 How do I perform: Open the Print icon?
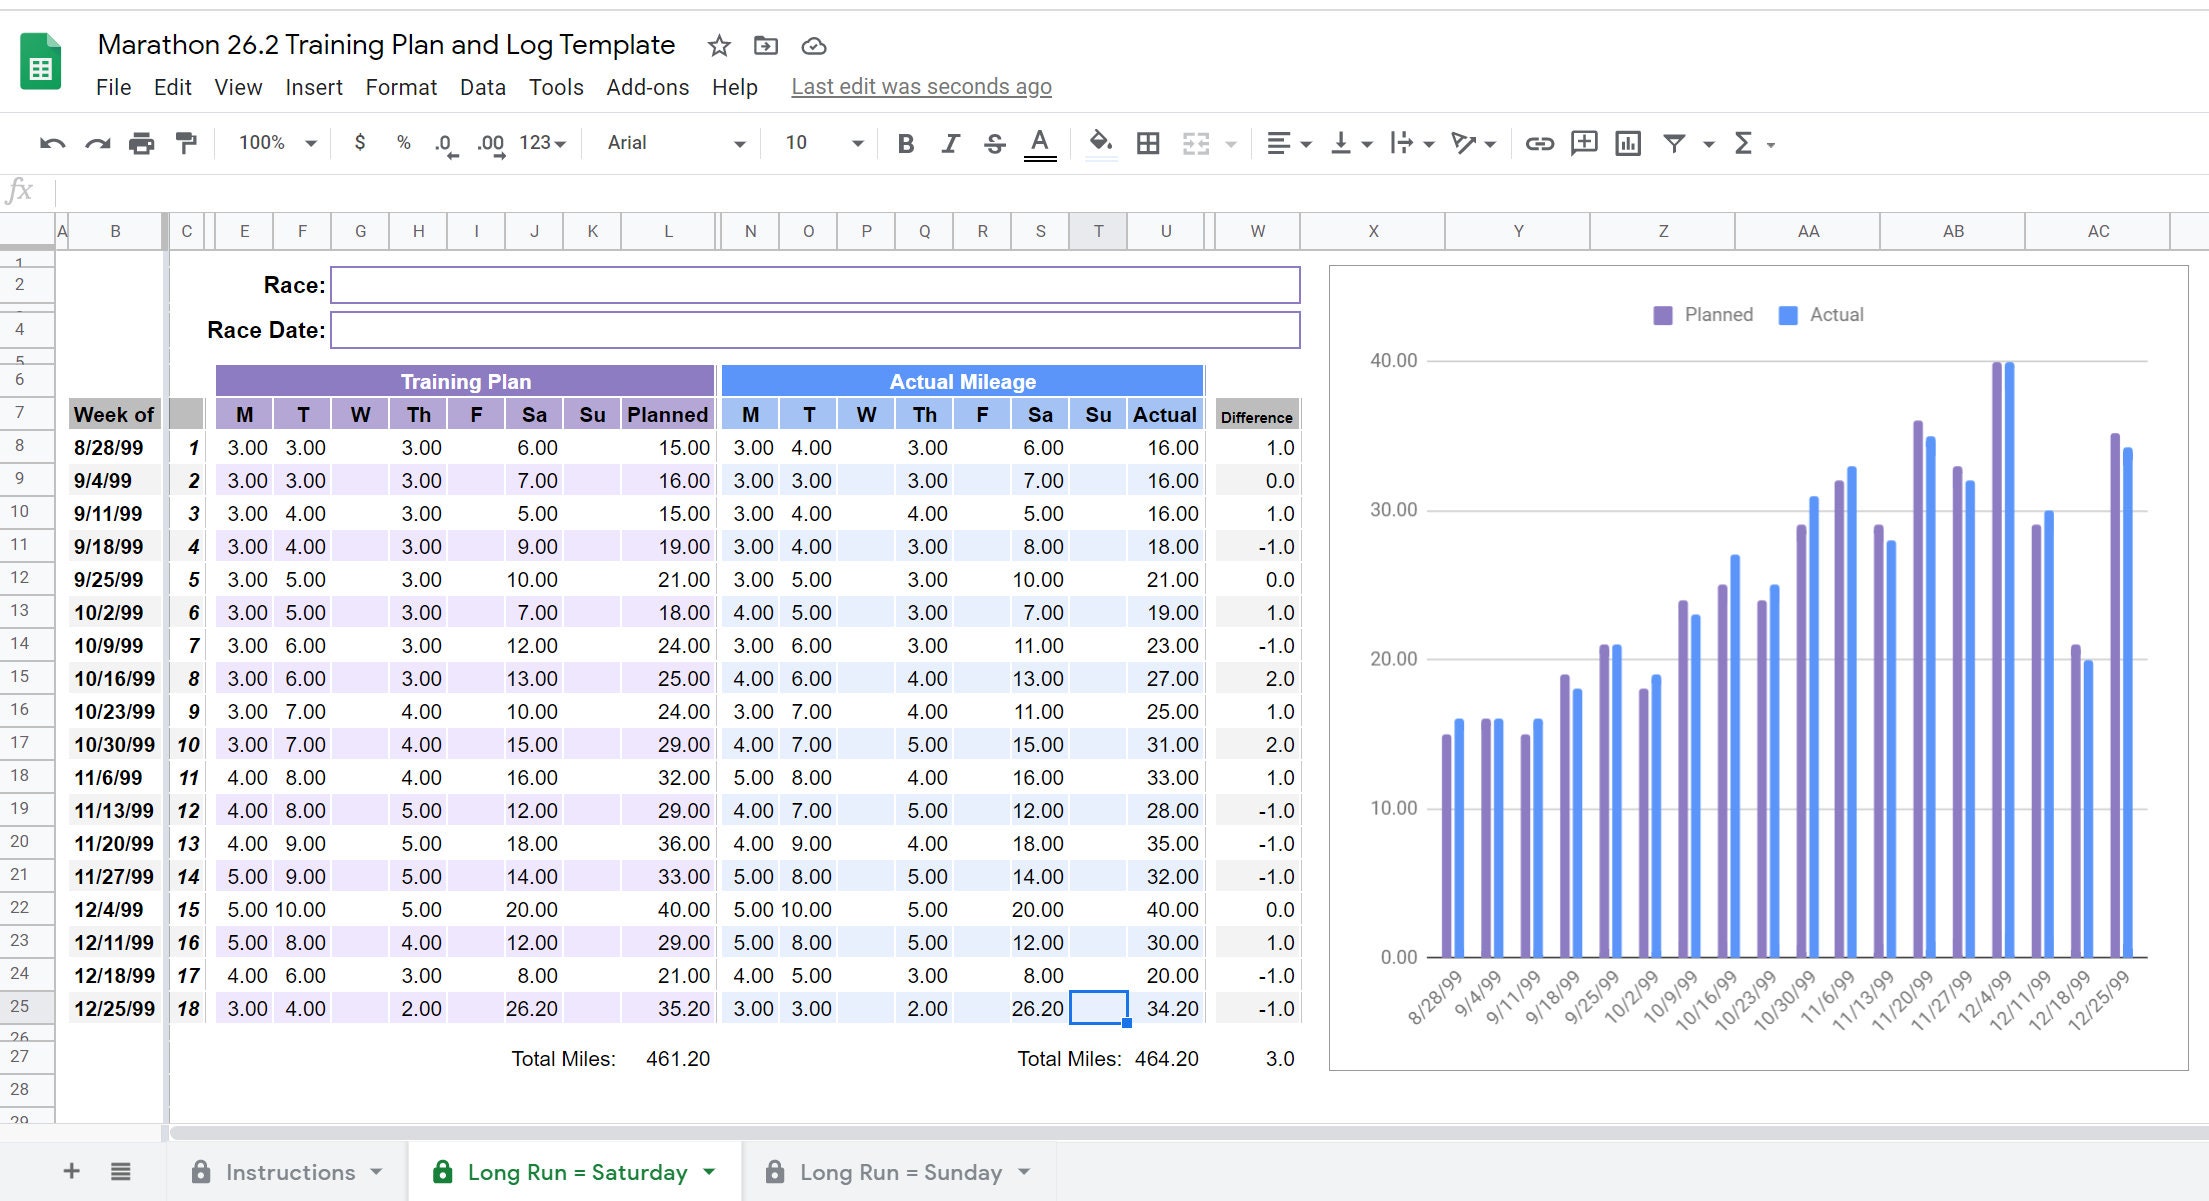pos(141,143)
